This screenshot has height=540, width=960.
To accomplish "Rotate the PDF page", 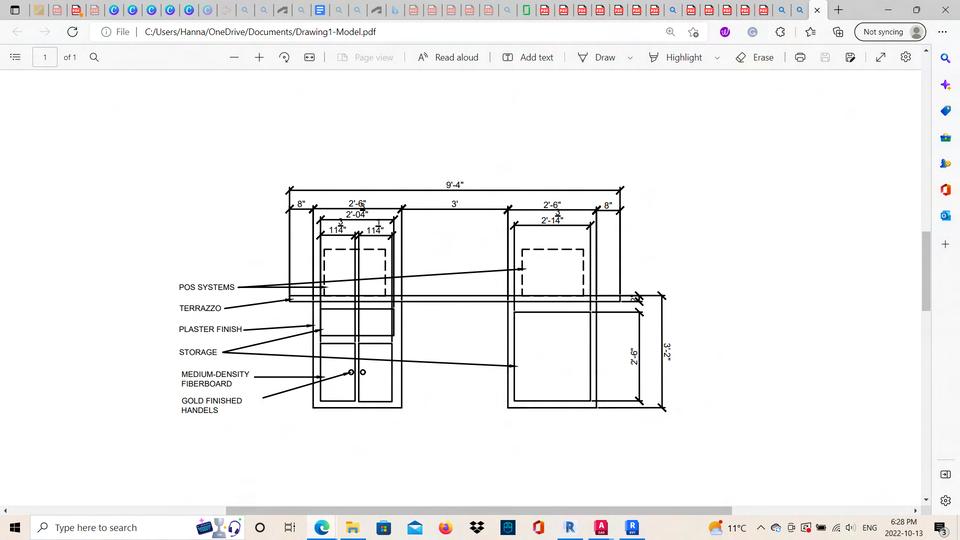I will pyautogui.click(x=284, y=57).
